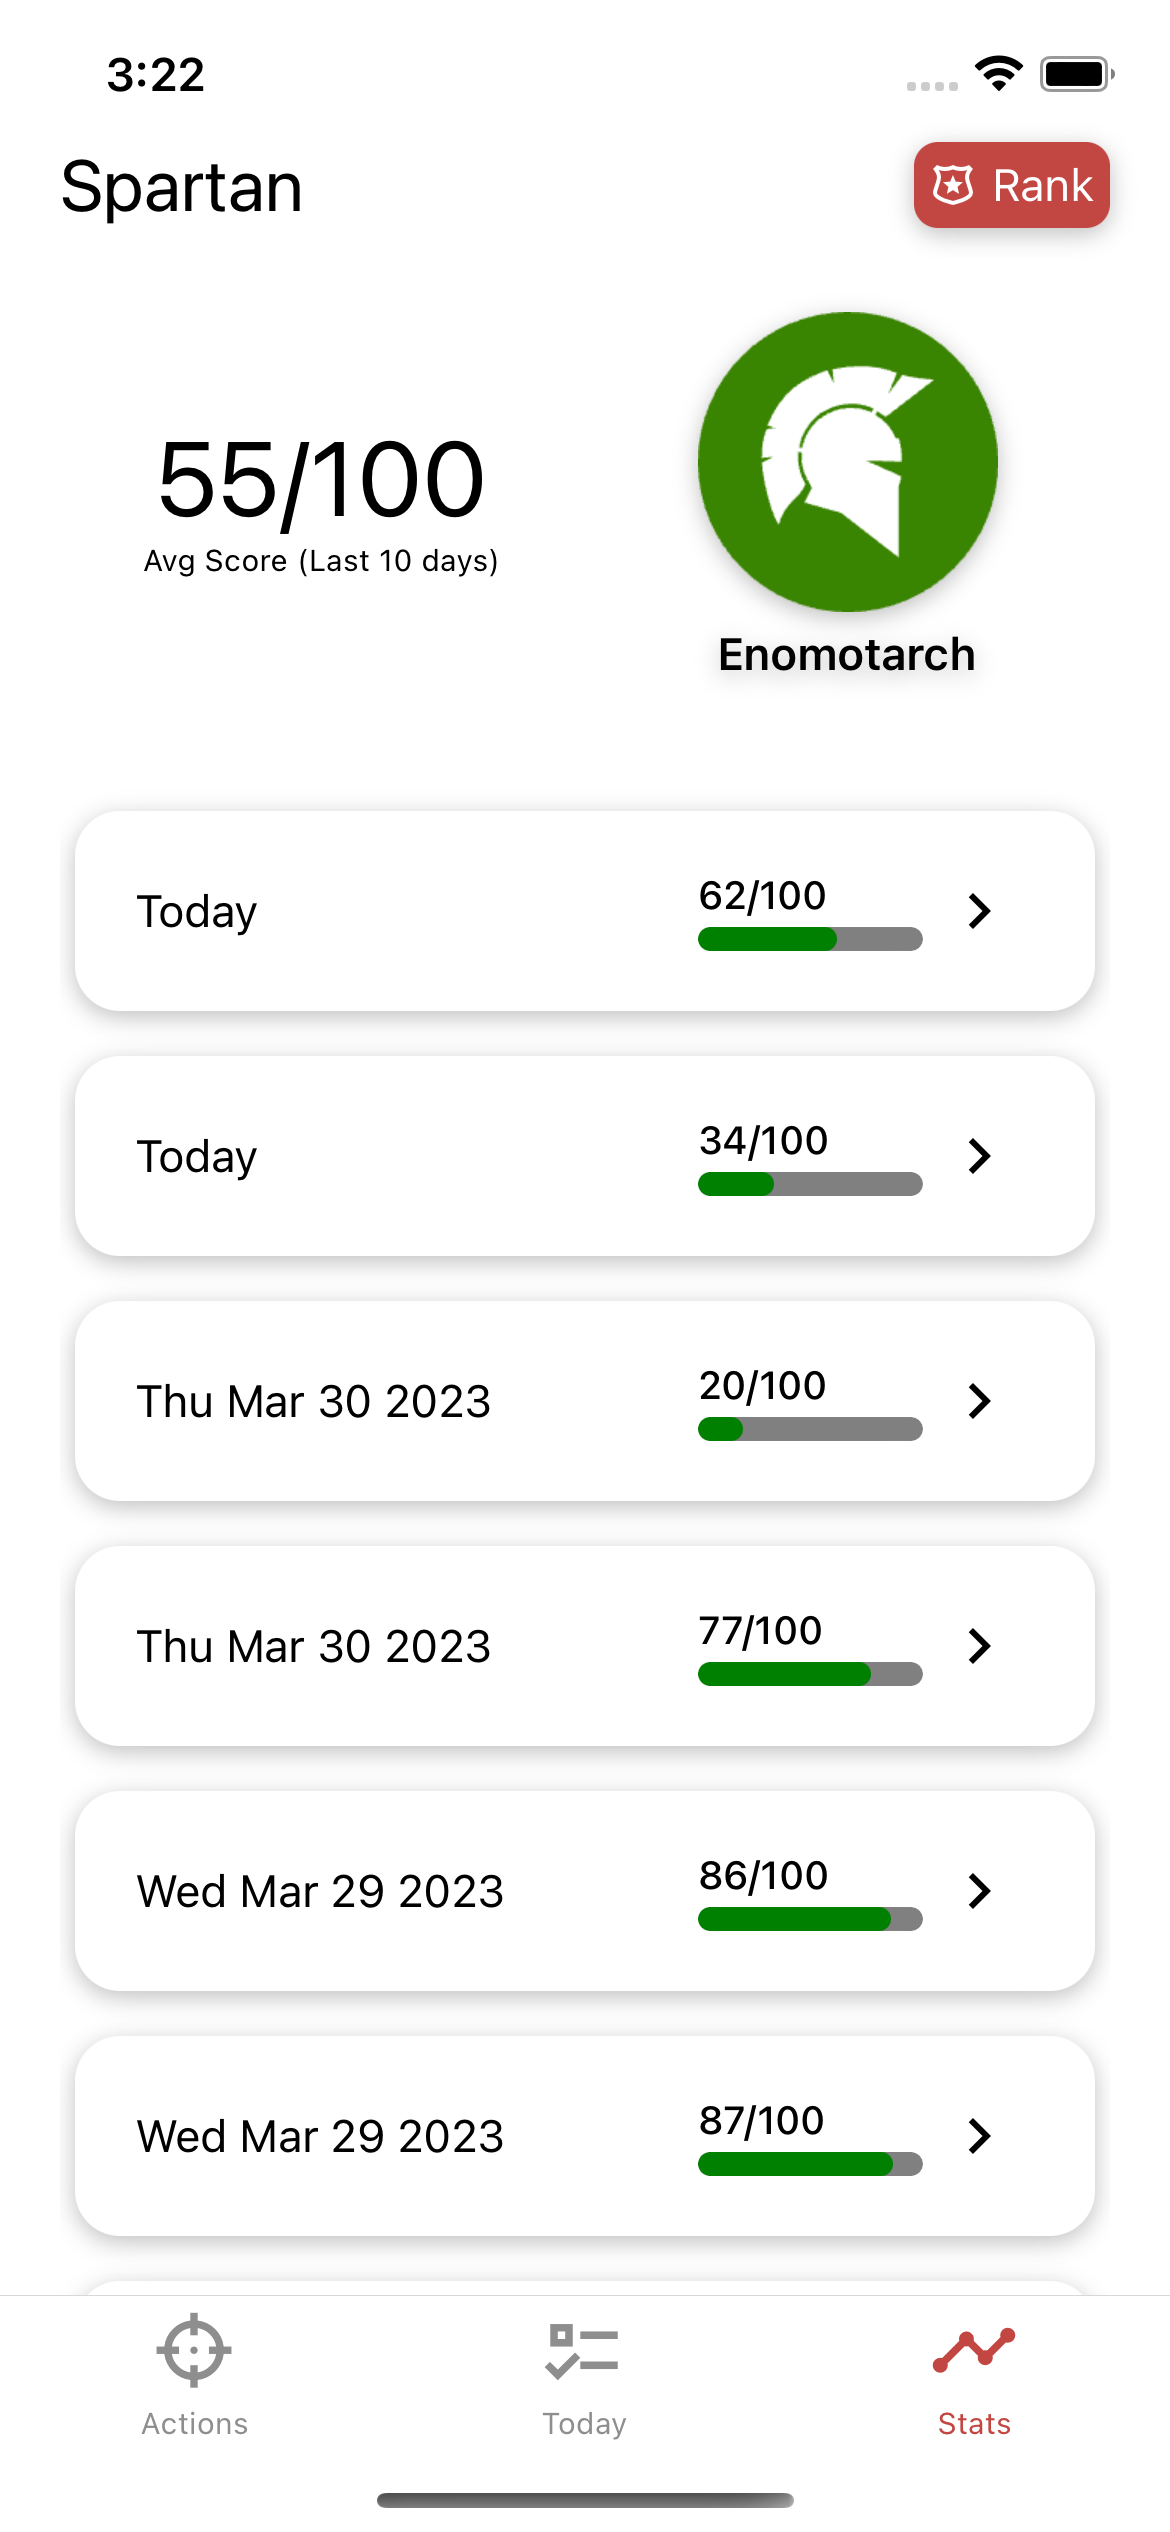
Task: Open the 62/100 Today entry chevron
Action: coord(979,911)
